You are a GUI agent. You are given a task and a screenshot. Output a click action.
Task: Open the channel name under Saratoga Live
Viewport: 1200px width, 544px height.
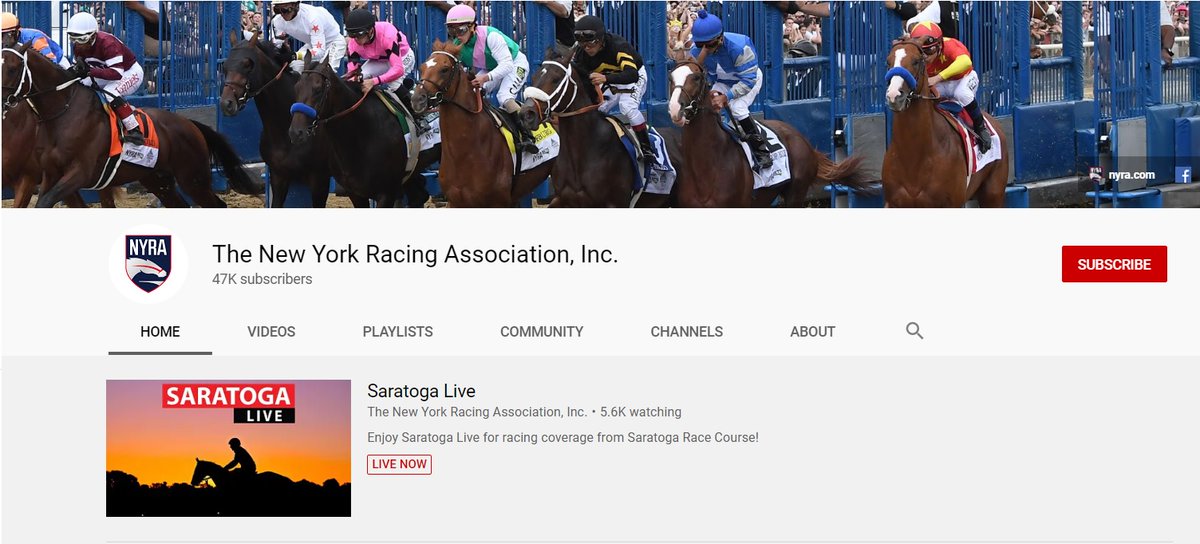(477, 412)
